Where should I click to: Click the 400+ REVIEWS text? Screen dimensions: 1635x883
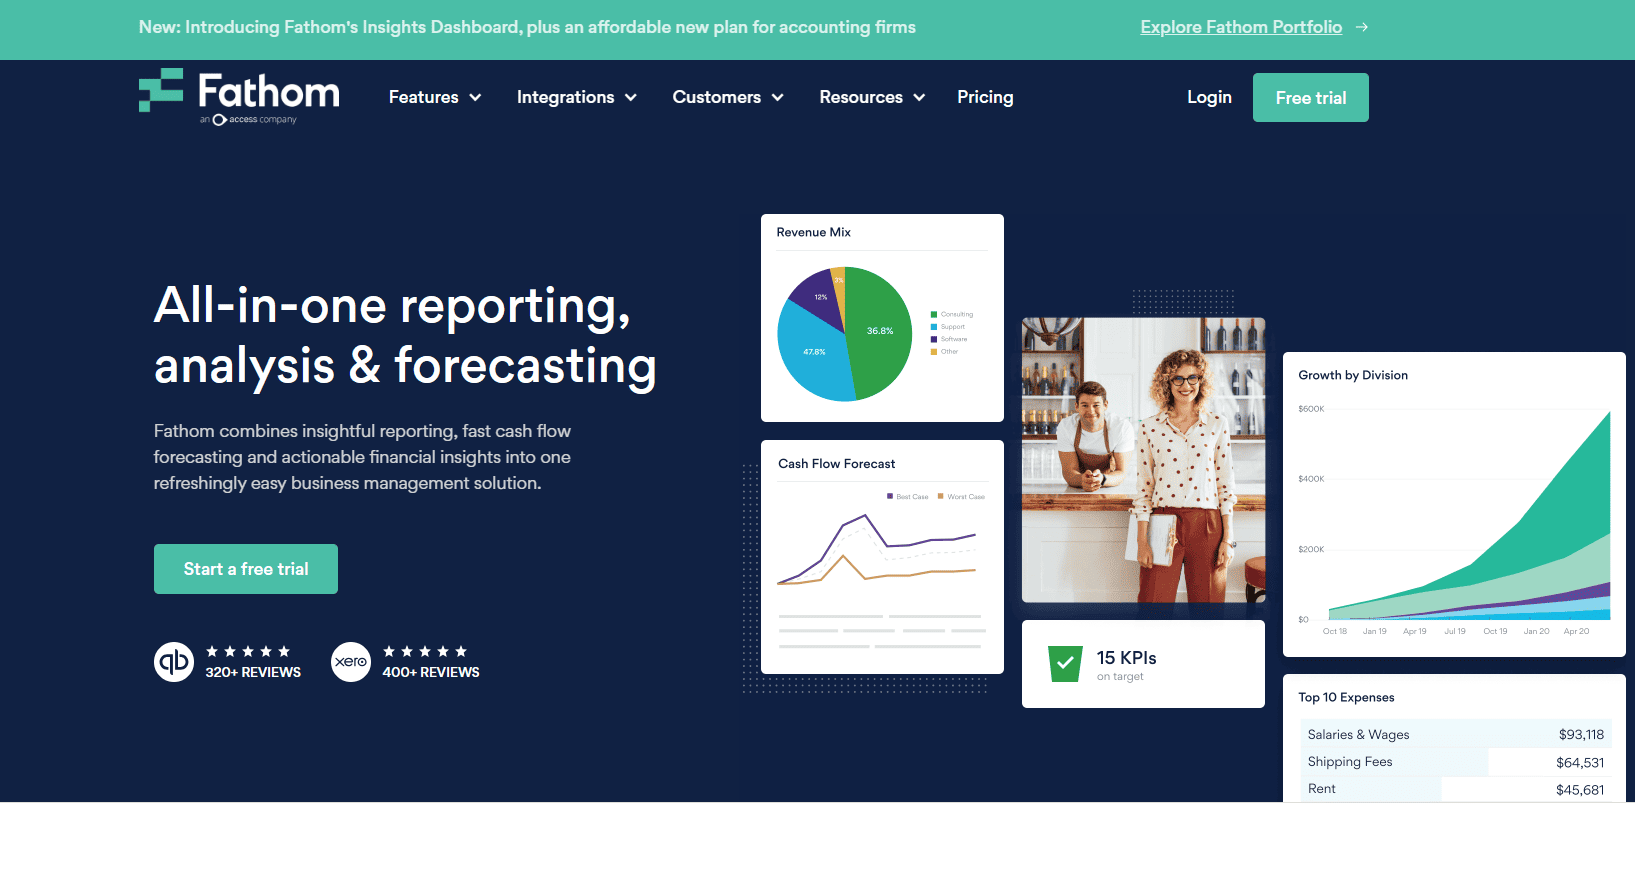click(x=431, y=672)
